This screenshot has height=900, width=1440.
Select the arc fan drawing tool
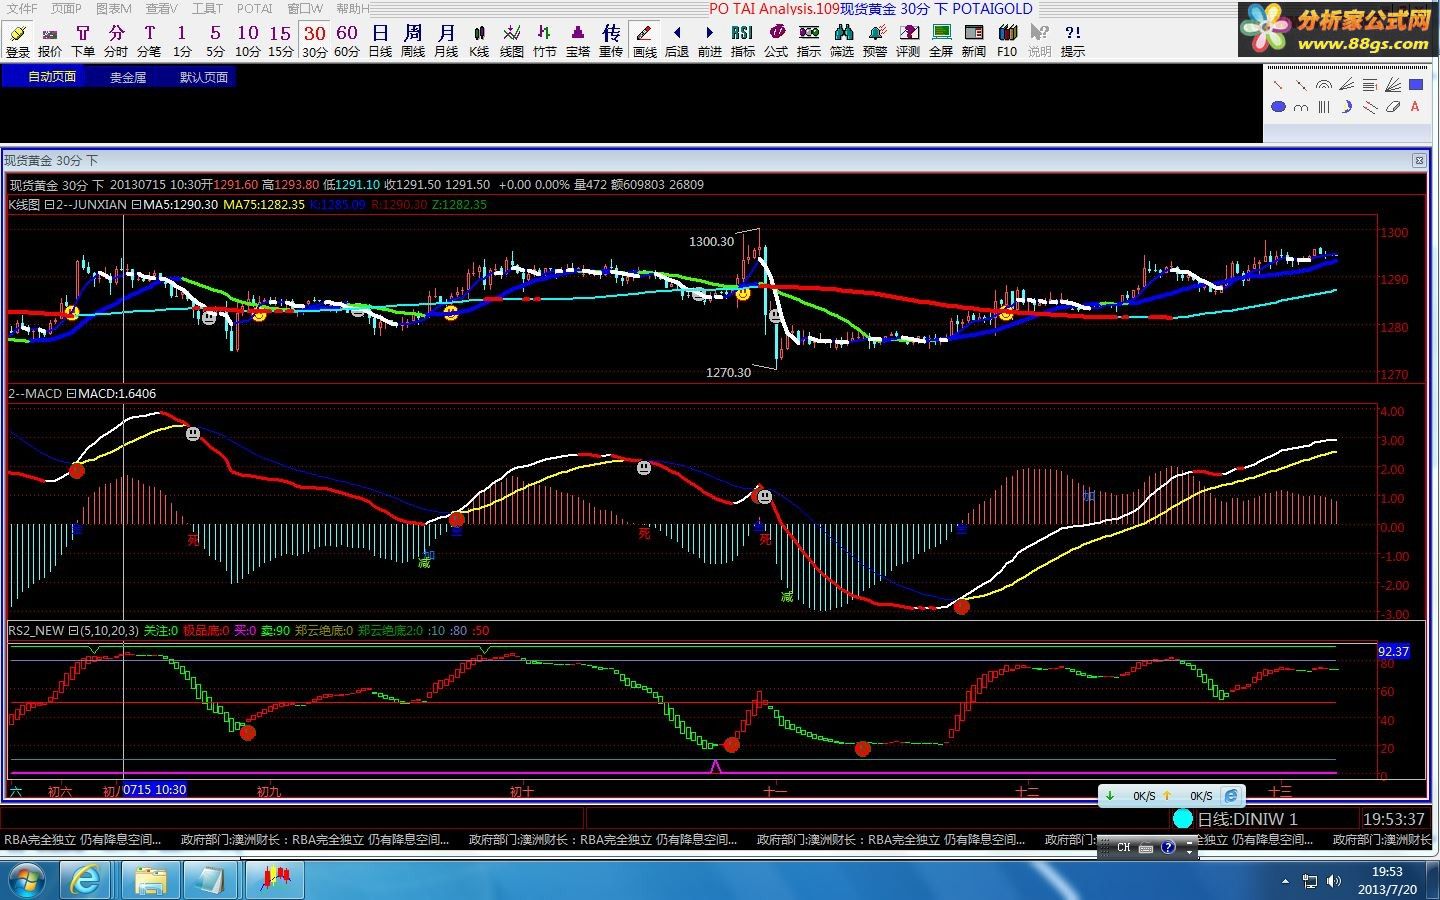[1323, 85]
